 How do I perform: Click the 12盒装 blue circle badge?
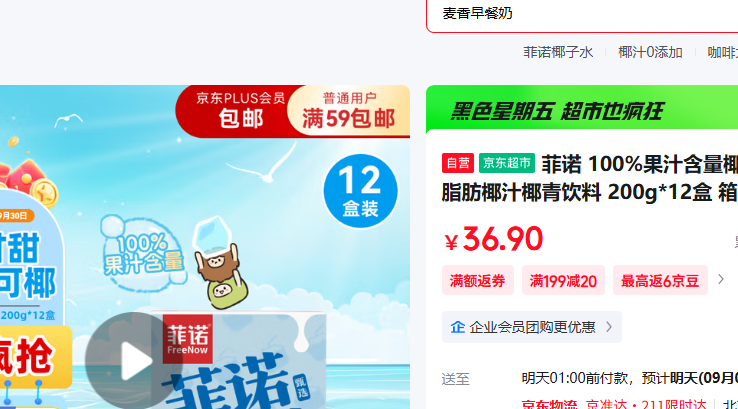coord(361,191)
